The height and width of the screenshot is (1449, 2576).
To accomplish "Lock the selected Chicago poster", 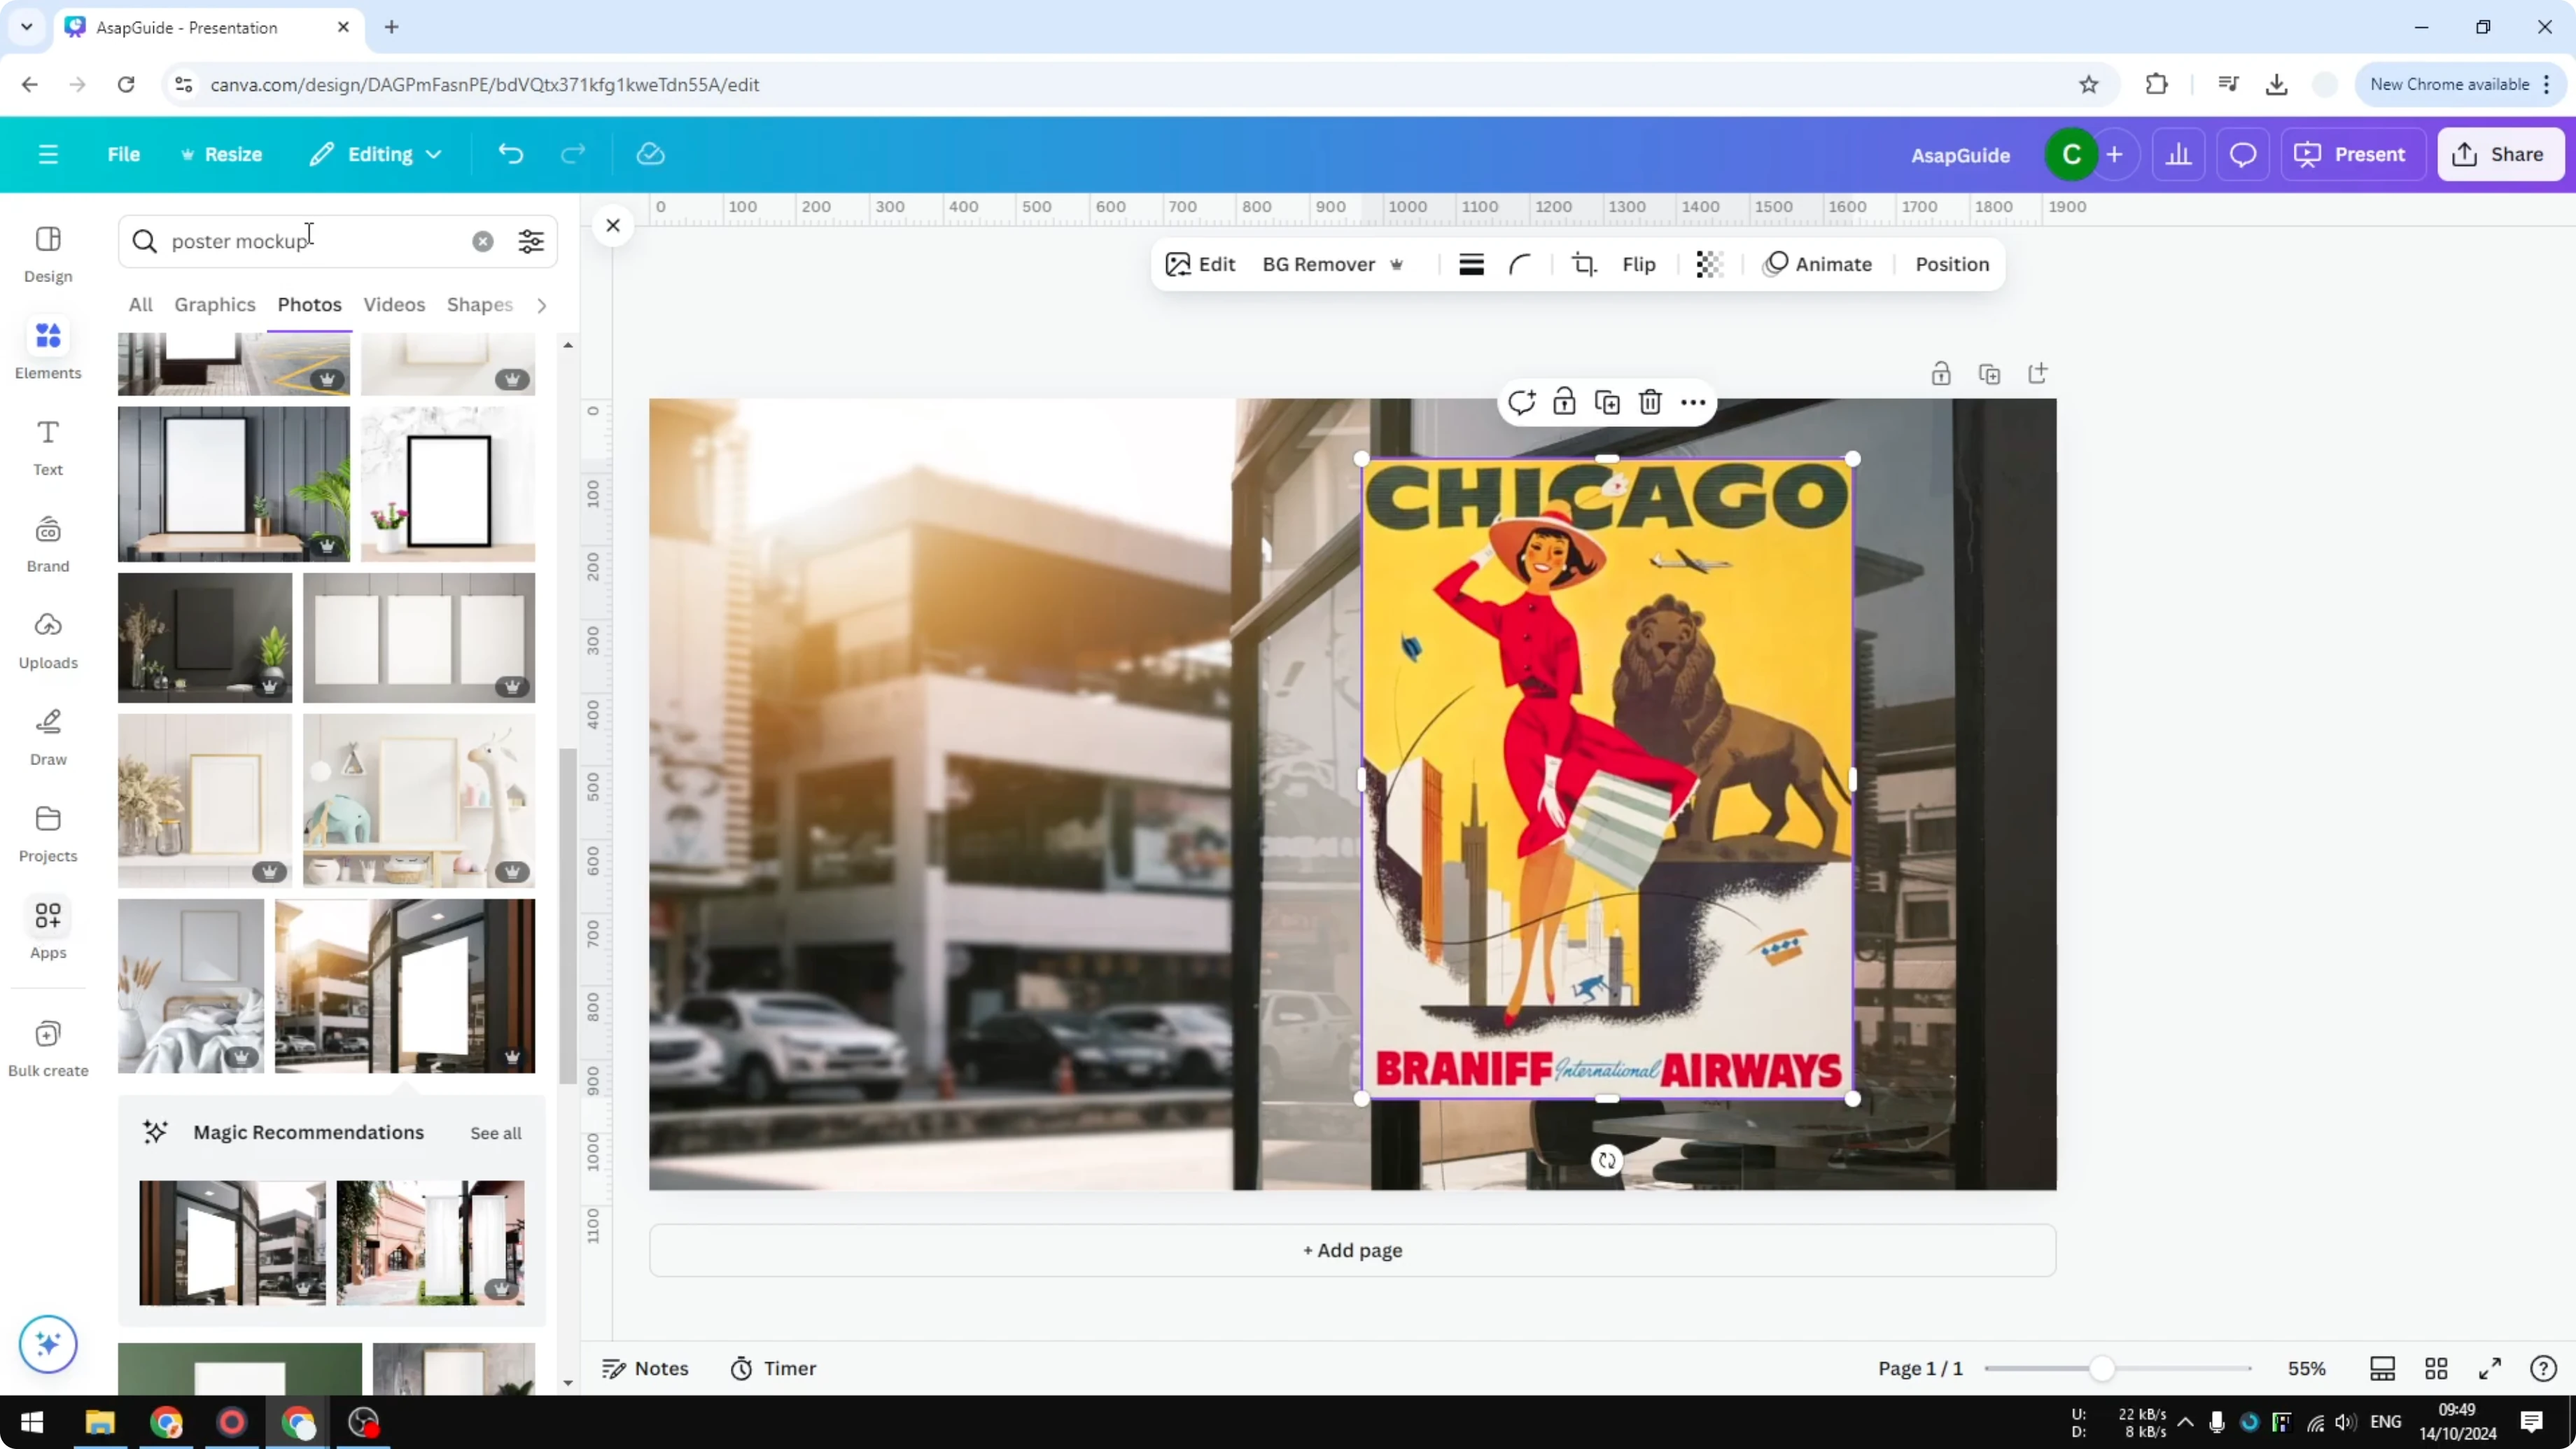I will tap(1564, 402).
